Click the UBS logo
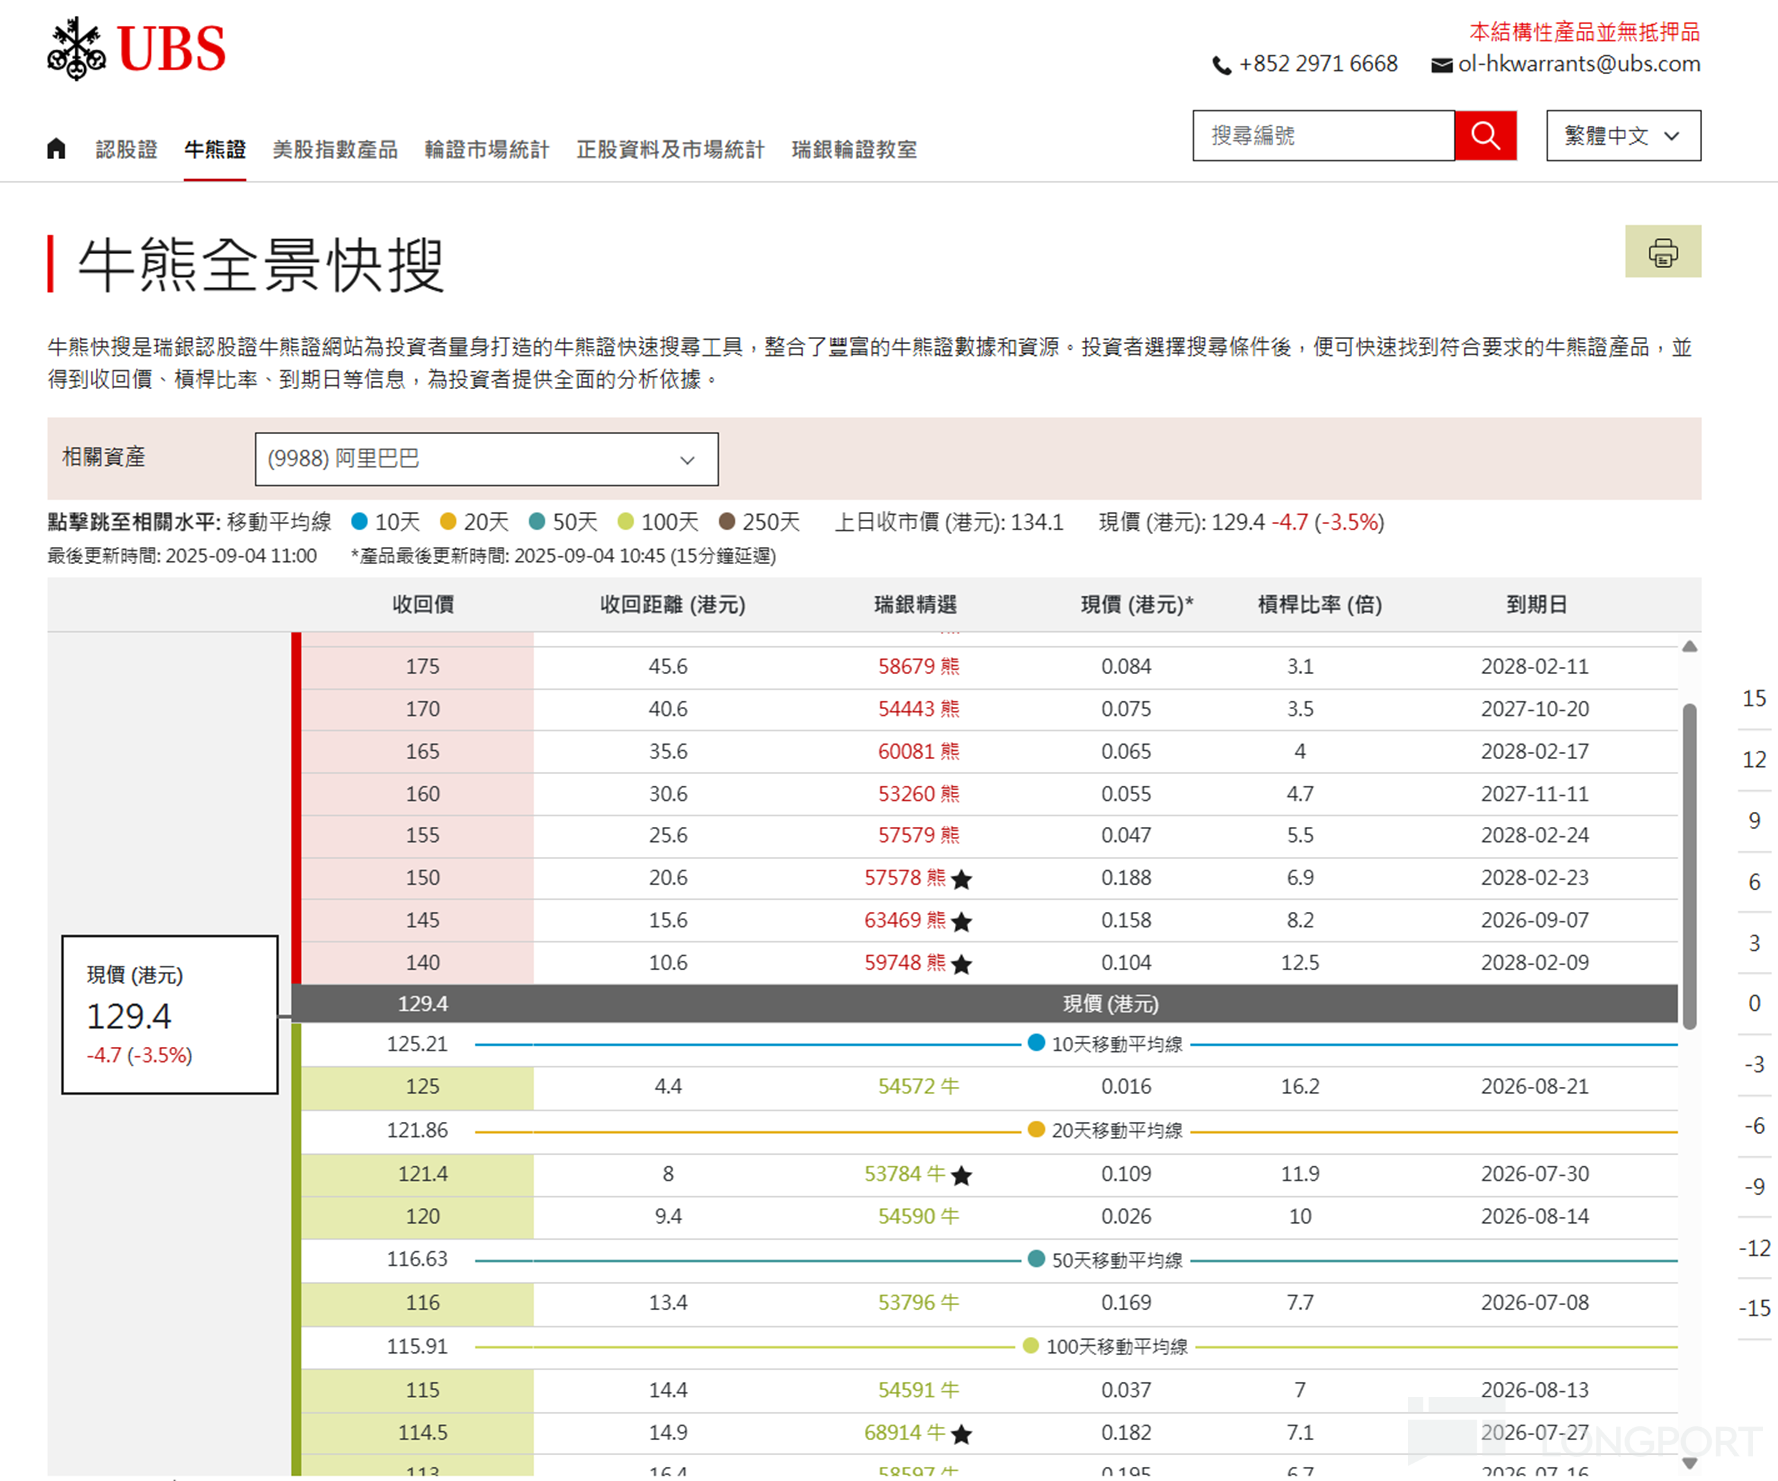 [x=136, y=48]
